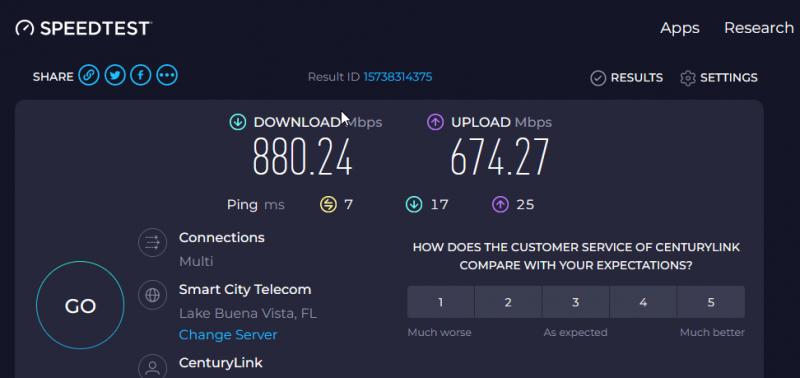Click the Speedtest gauge logo
This screenshot has height=378, width=800.
click(x=24, y=28)
